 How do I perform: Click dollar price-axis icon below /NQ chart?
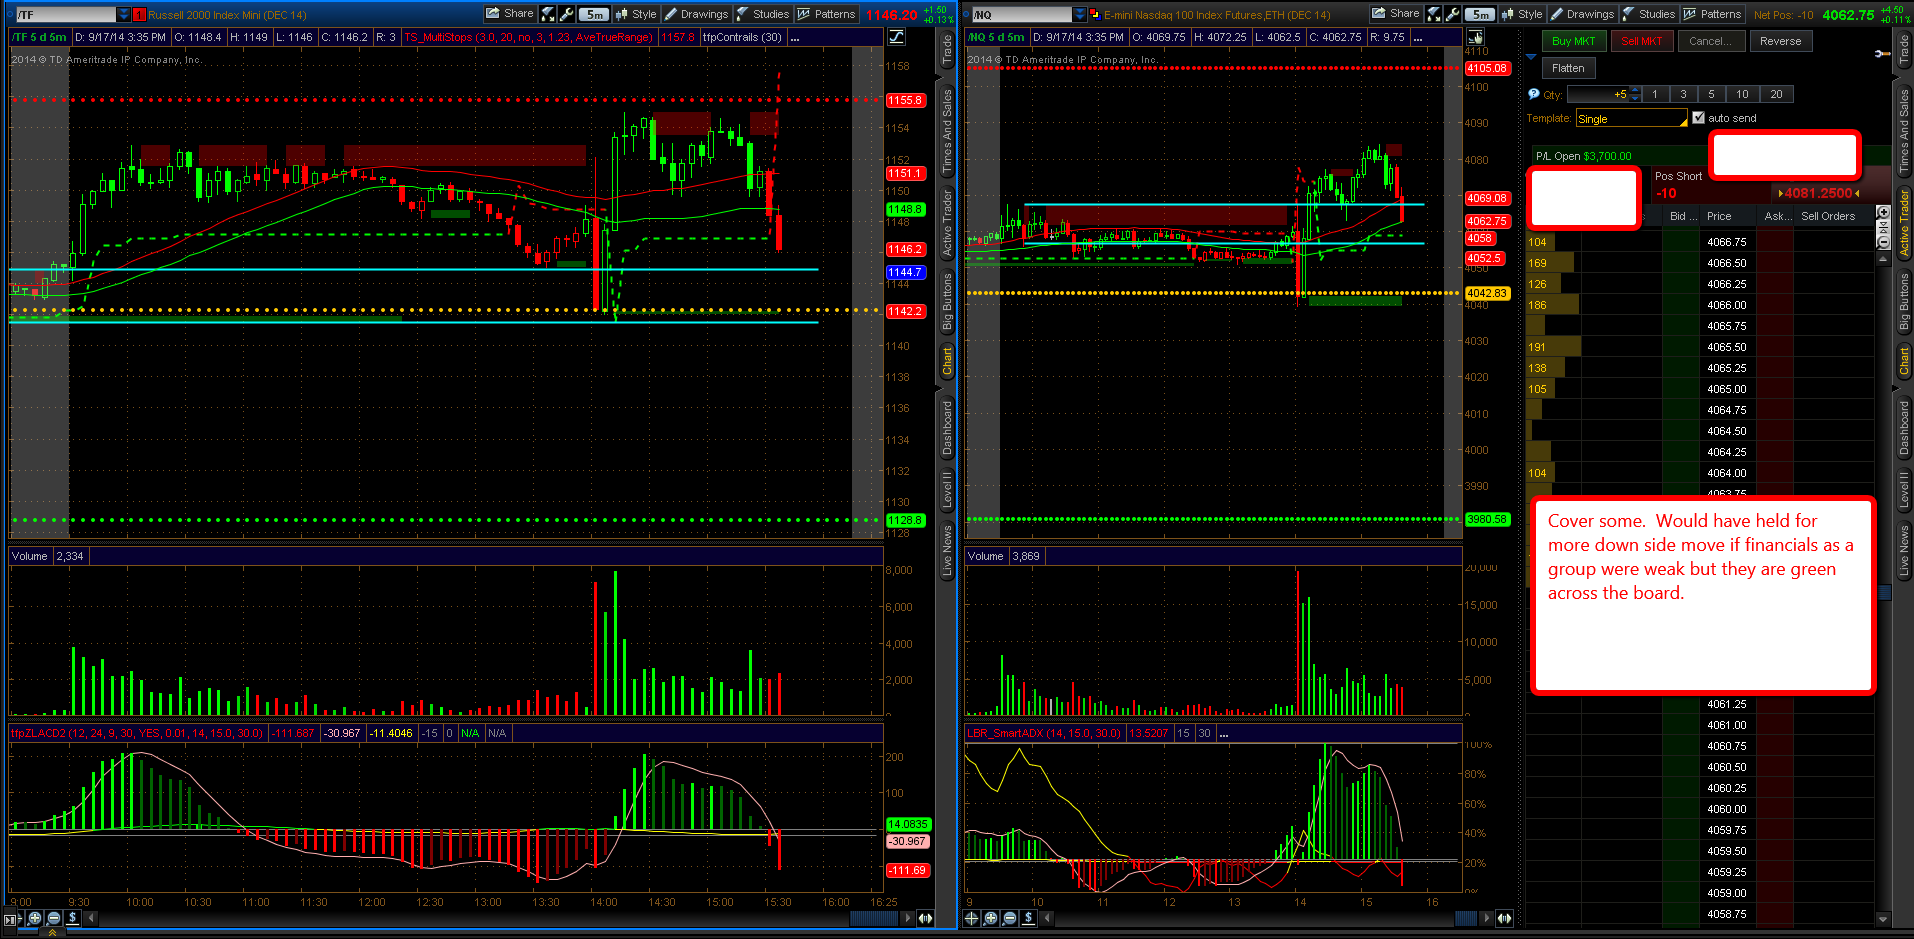[x=1028, y=918]
